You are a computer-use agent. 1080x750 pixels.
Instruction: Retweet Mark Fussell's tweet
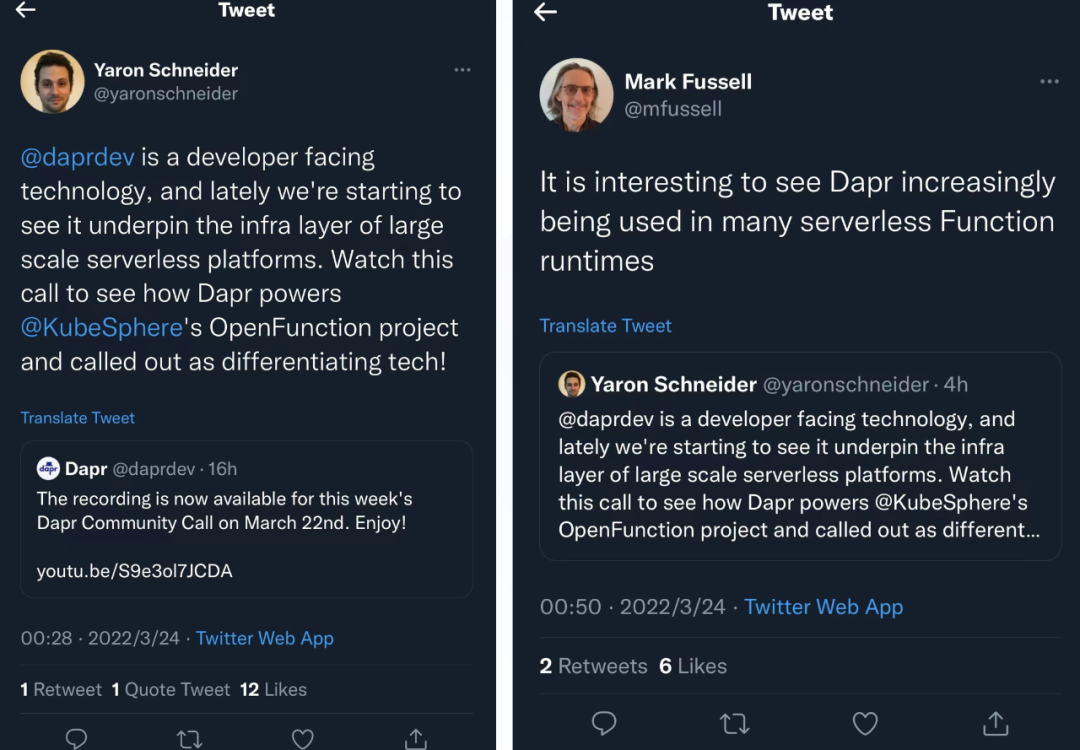(x=735, y=723)
